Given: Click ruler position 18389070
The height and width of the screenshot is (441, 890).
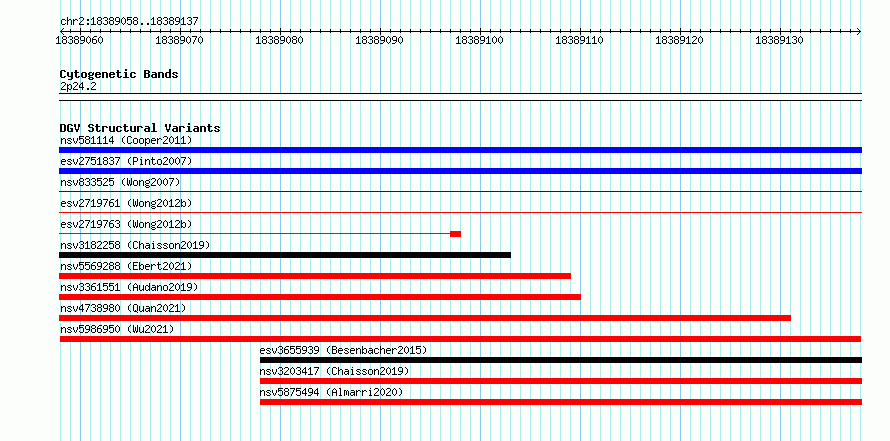Looking at the screenshot, I should (x=179, y=40).
